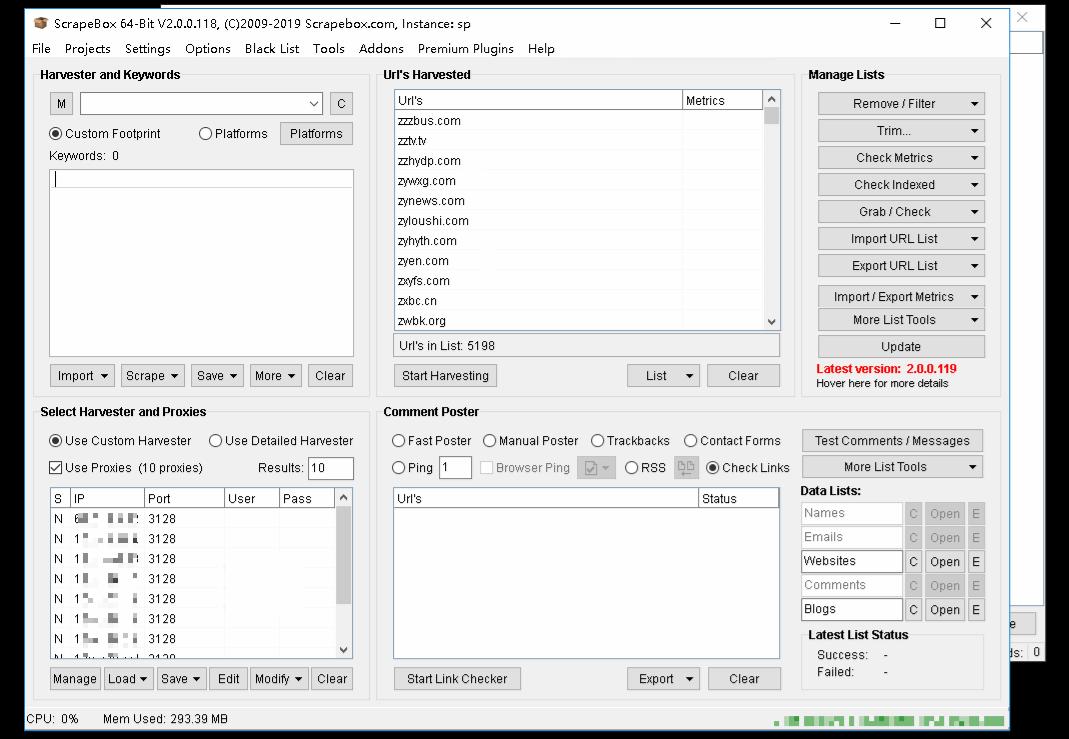This screenshot has width=1069, height=739.
Task: Click the RSS file icon button
Action: pos(686,468)
